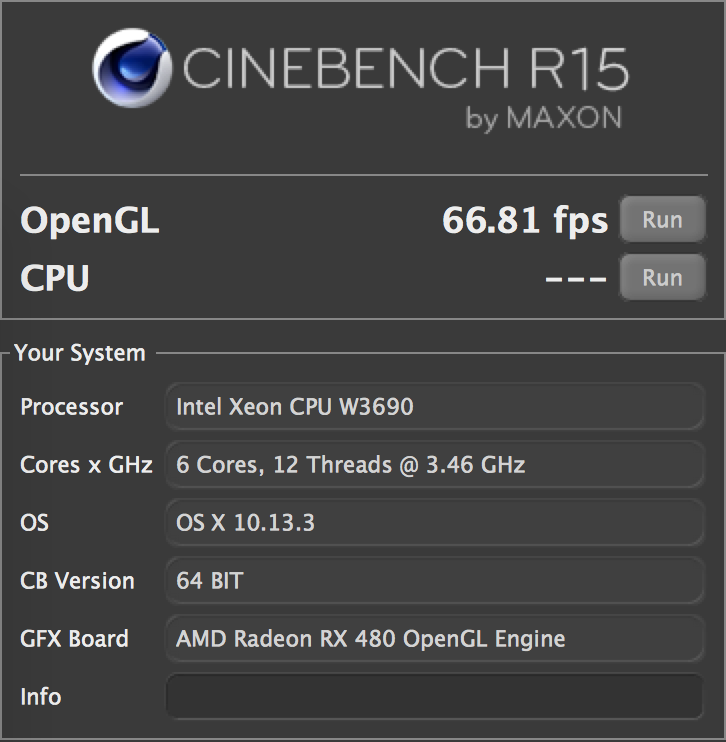
Task: Click the CINEBENCH R15 title text
Action: click(405, 69)
